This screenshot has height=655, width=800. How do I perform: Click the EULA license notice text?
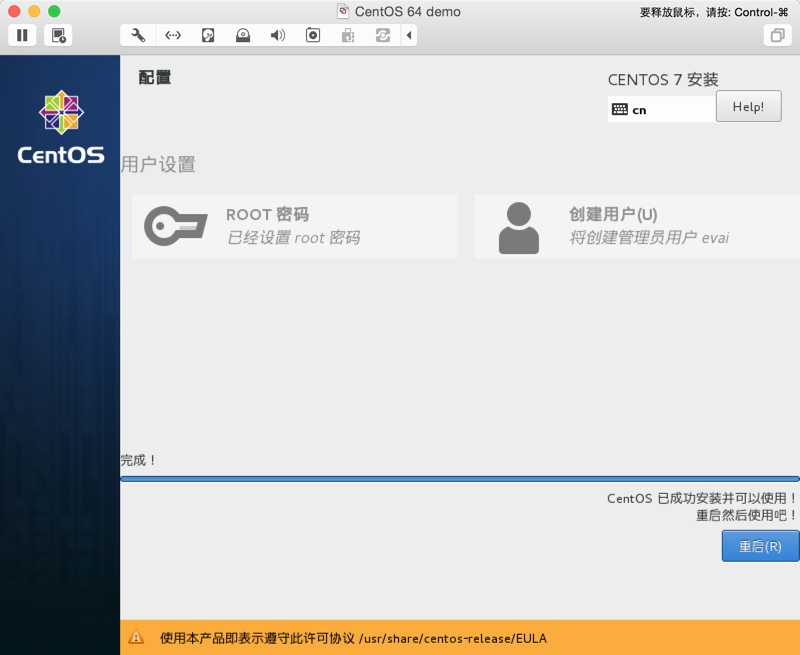click(353, 638)
